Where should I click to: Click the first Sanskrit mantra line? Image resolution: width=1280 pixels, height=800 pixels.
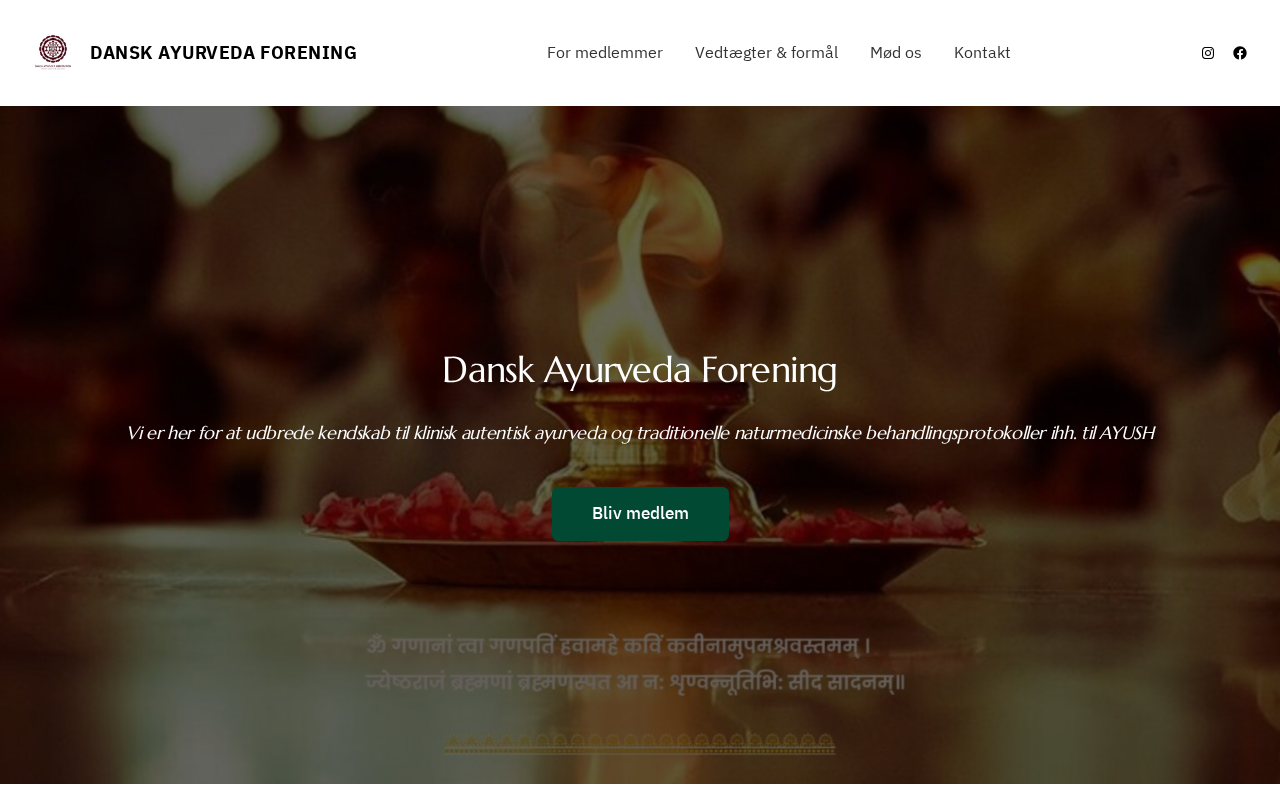[618, 646]
